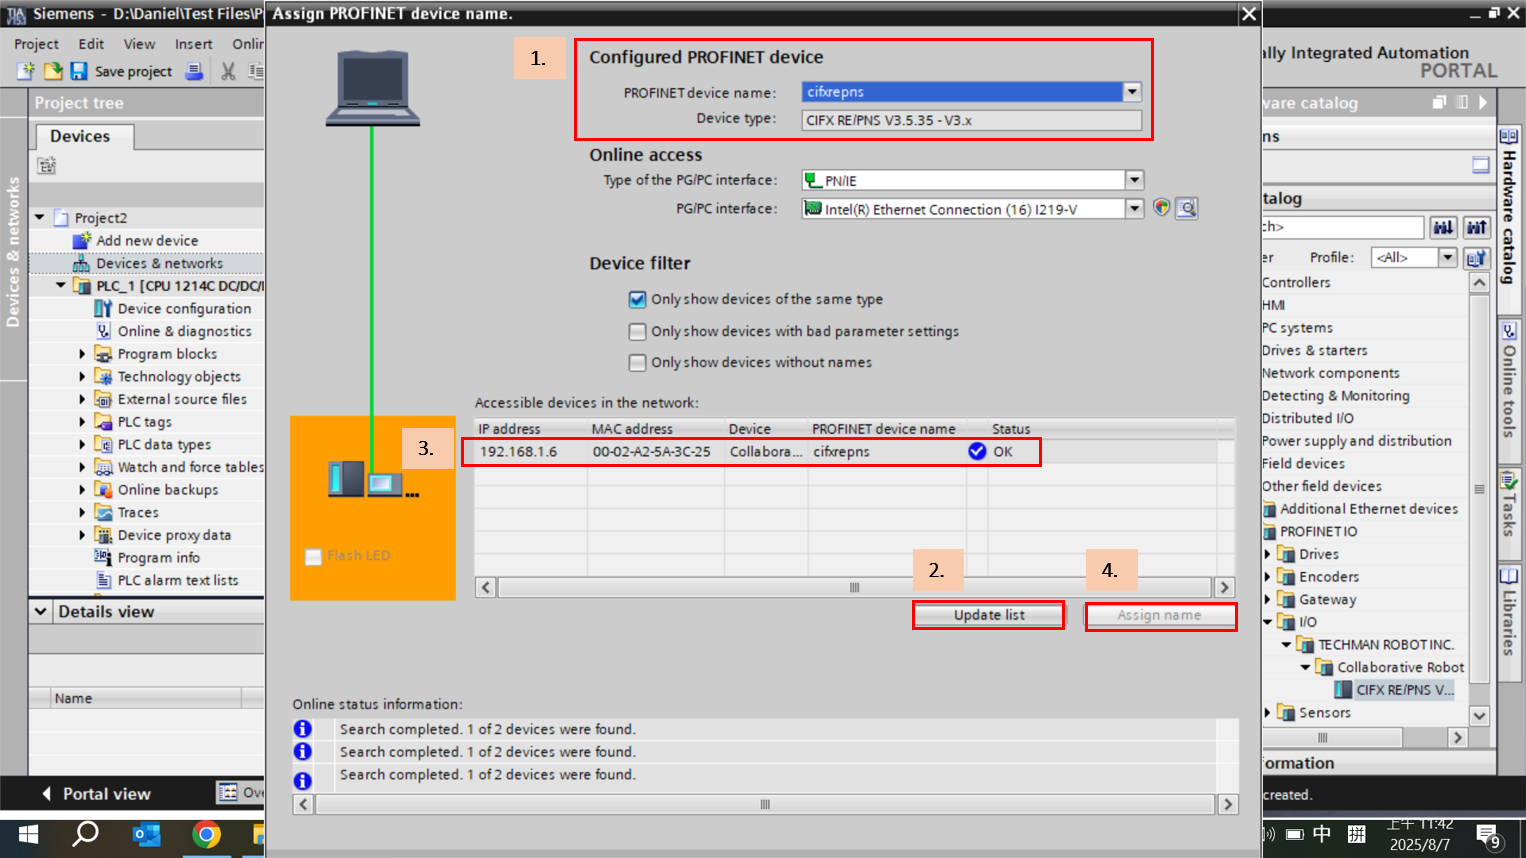Click the Devices panel grid icon
This screenshot has height=858, width=1526.
[46, 166]
